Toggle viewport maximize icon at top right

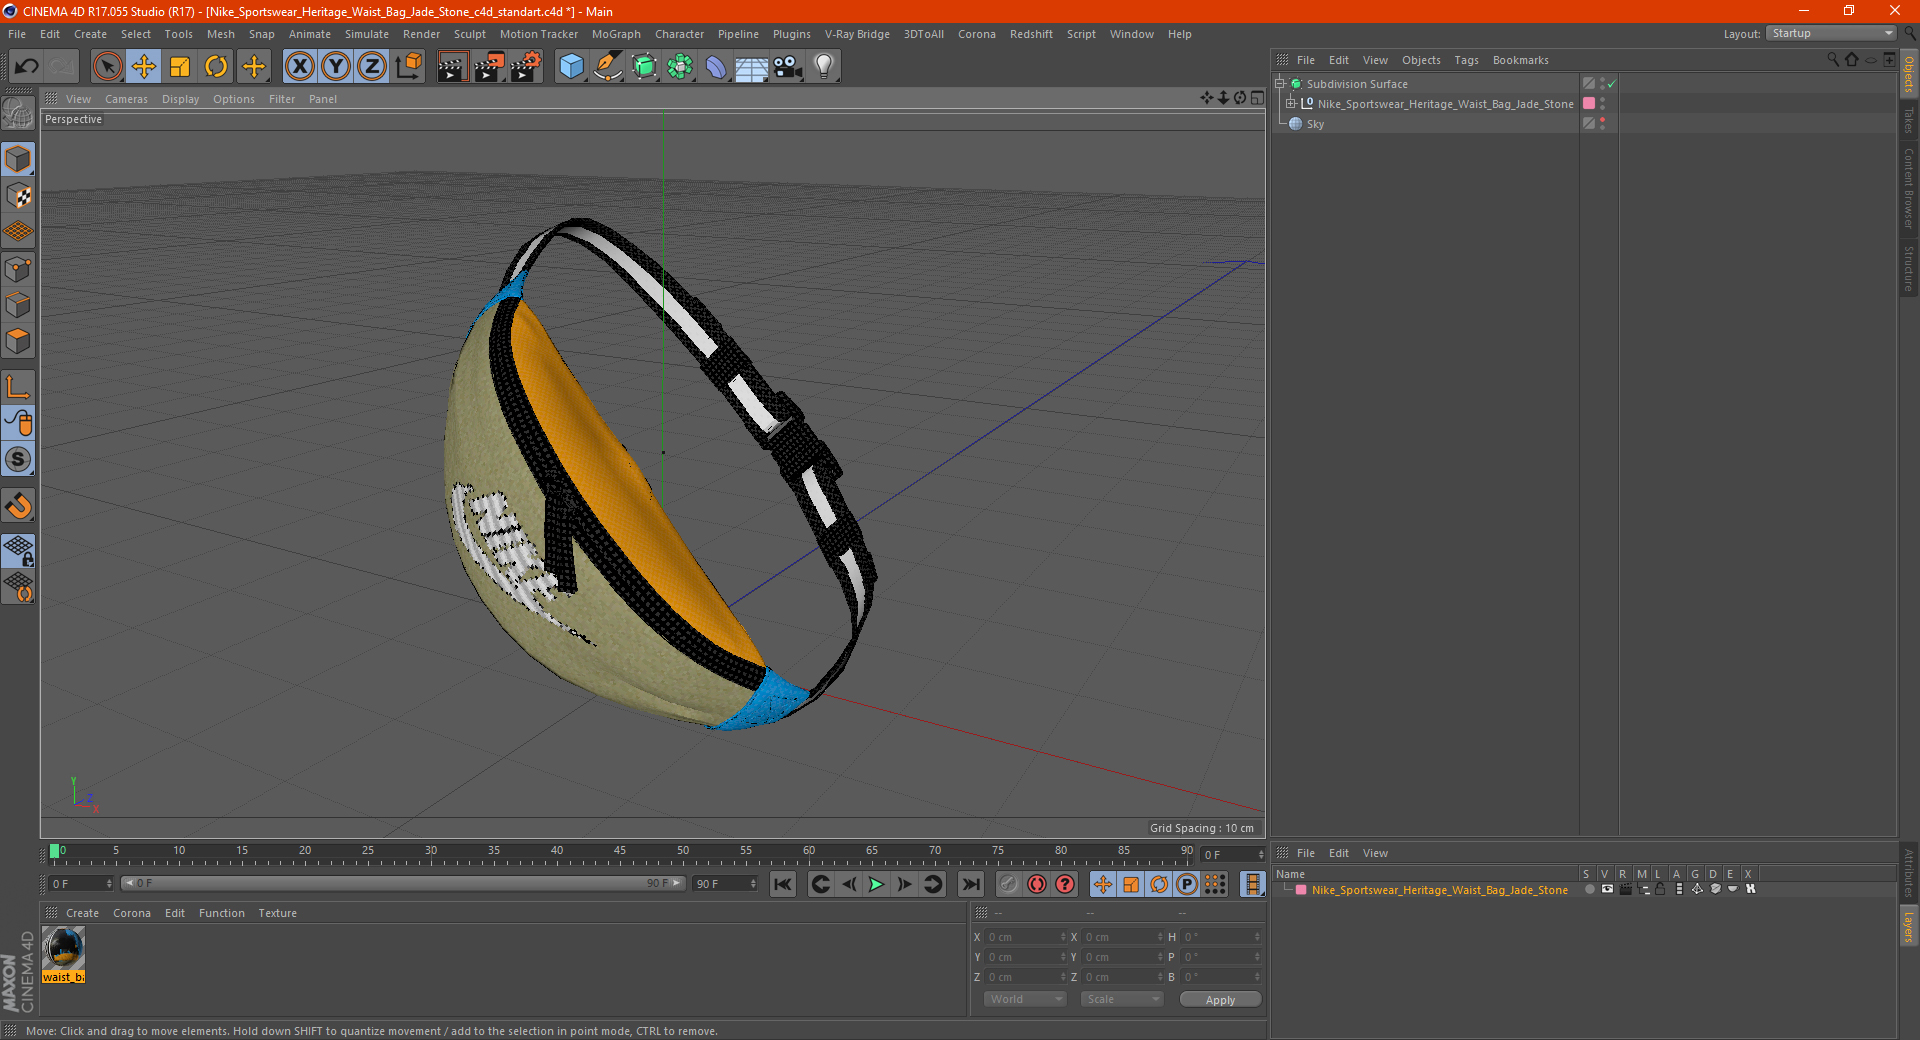1257,98
